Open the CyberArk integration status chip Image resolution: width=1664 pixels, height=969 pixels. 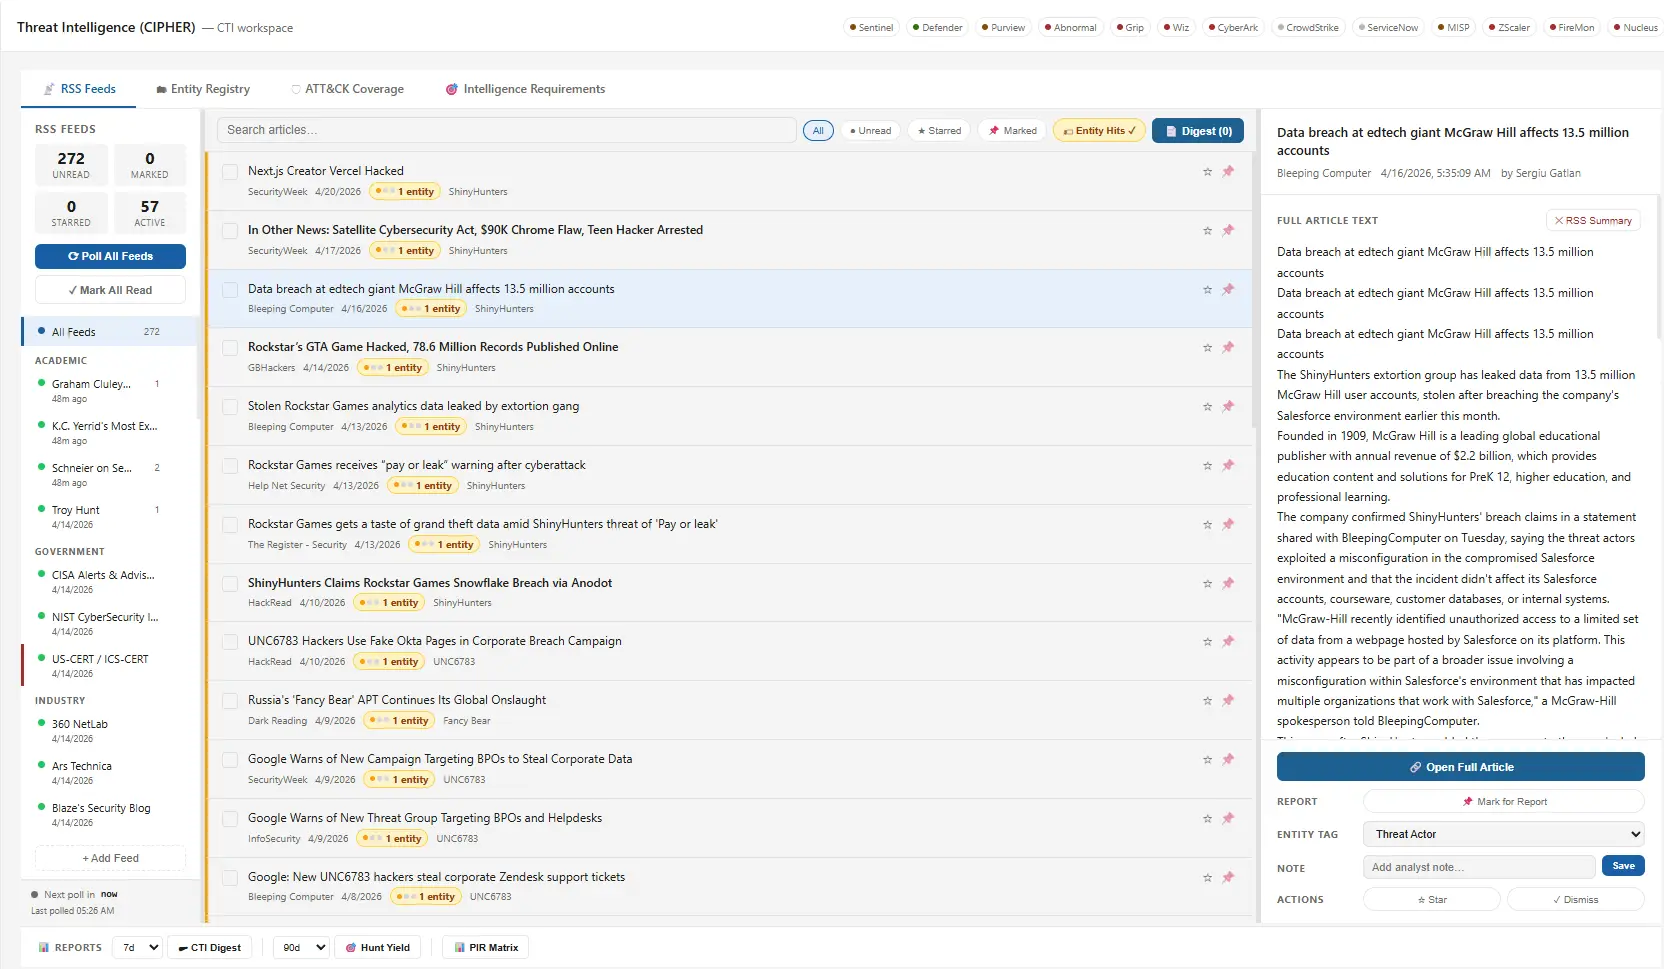pos(1233,28)
